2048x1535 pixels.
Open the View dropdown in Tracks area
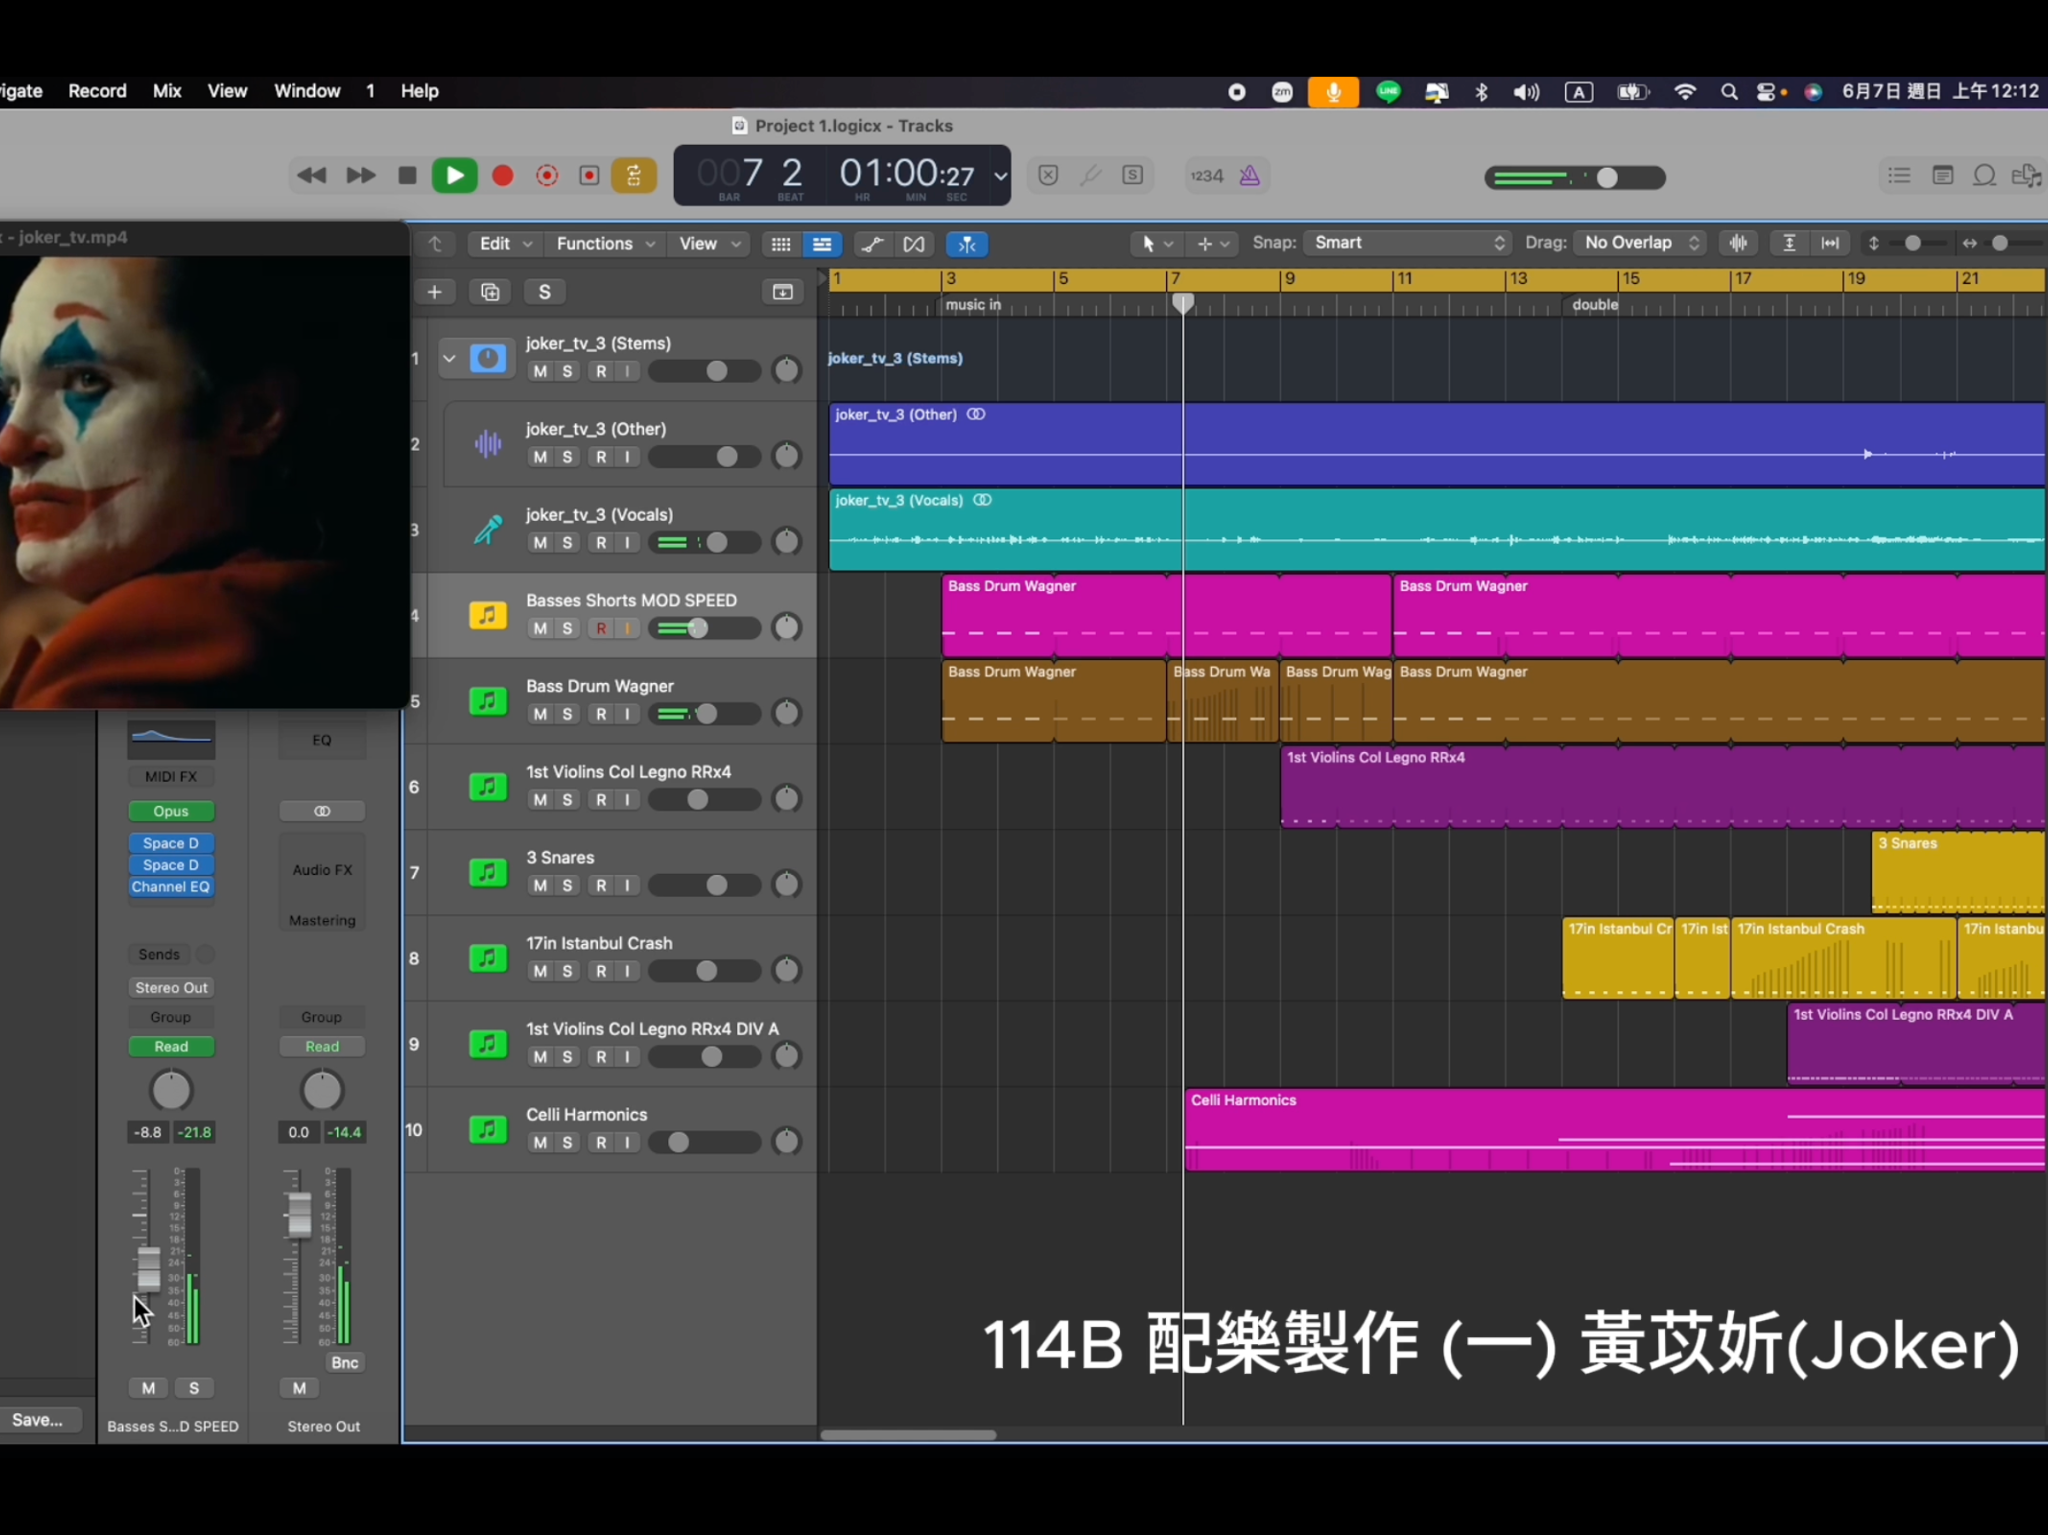click(709, 244)
